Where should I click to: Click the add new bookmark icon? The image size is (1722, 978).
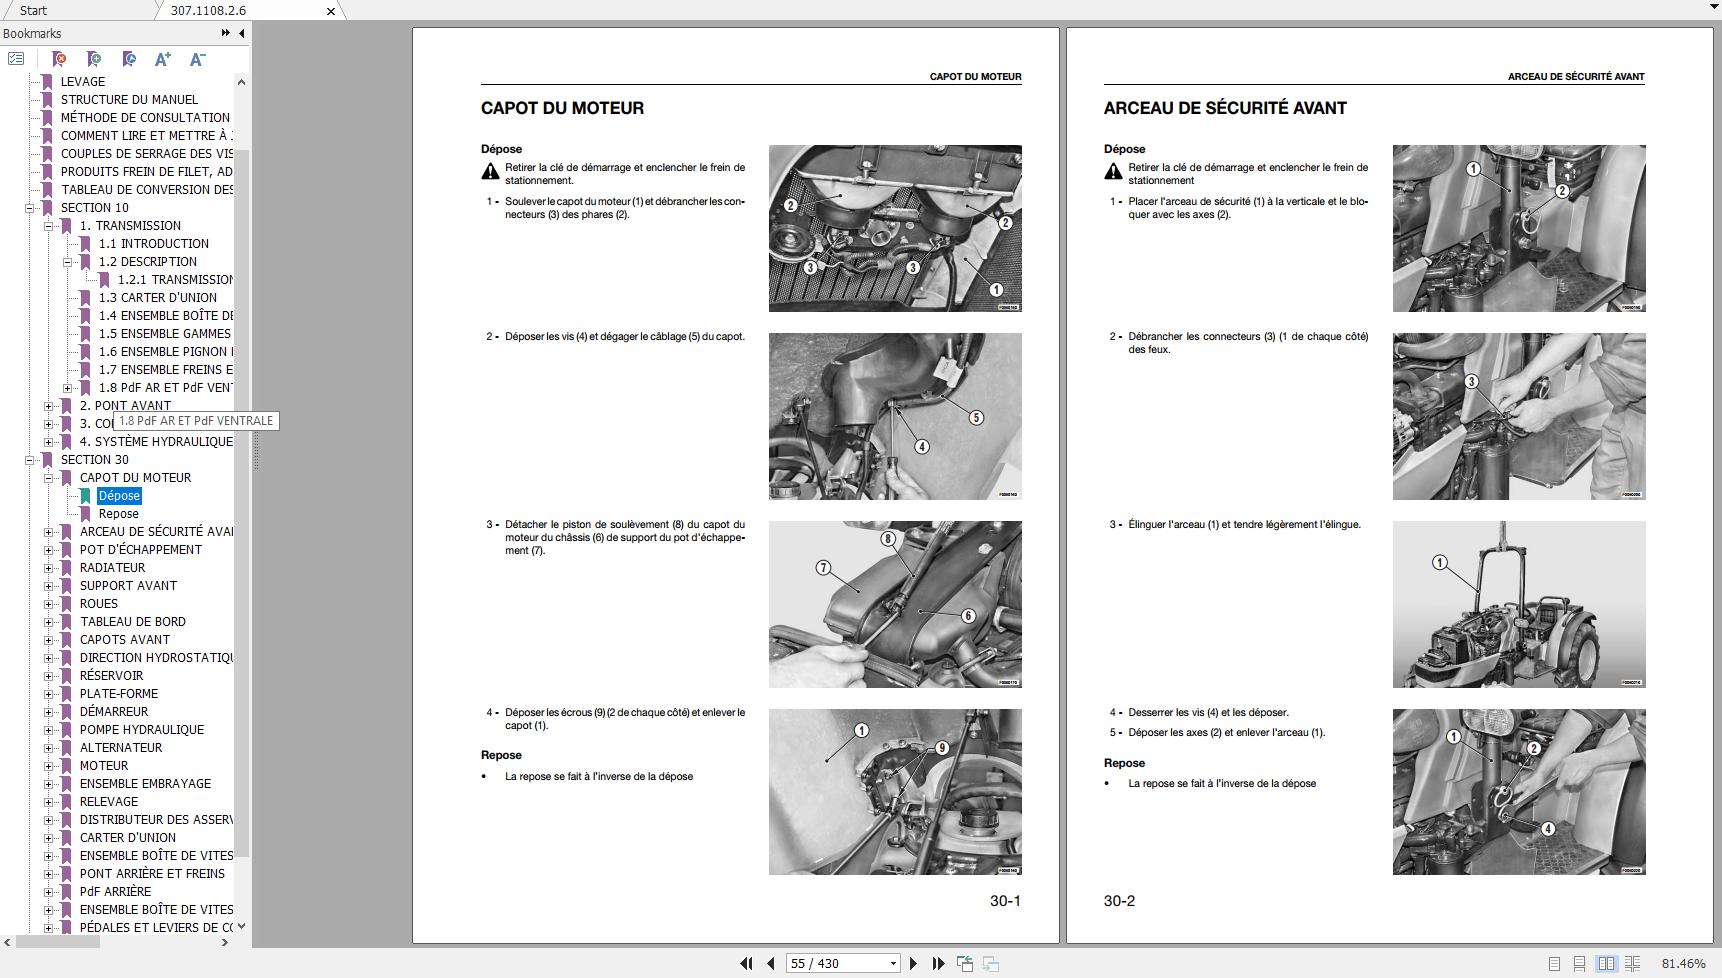[x=94, y=59]
